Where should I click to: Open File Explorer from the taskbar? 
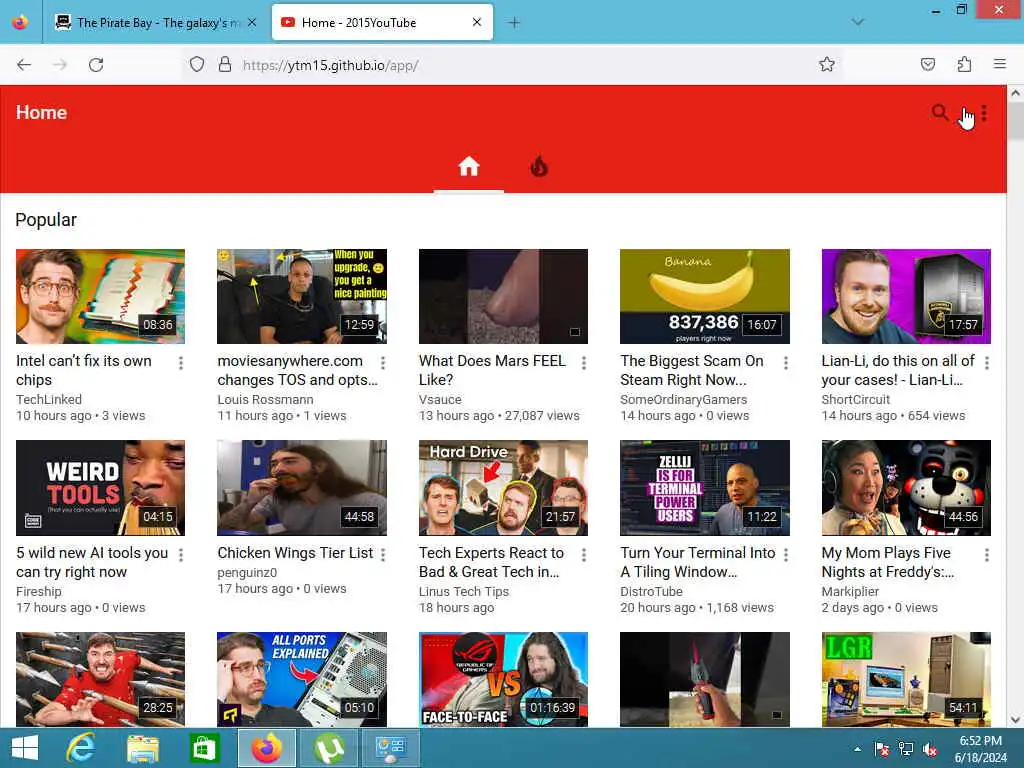click(142, 748)
